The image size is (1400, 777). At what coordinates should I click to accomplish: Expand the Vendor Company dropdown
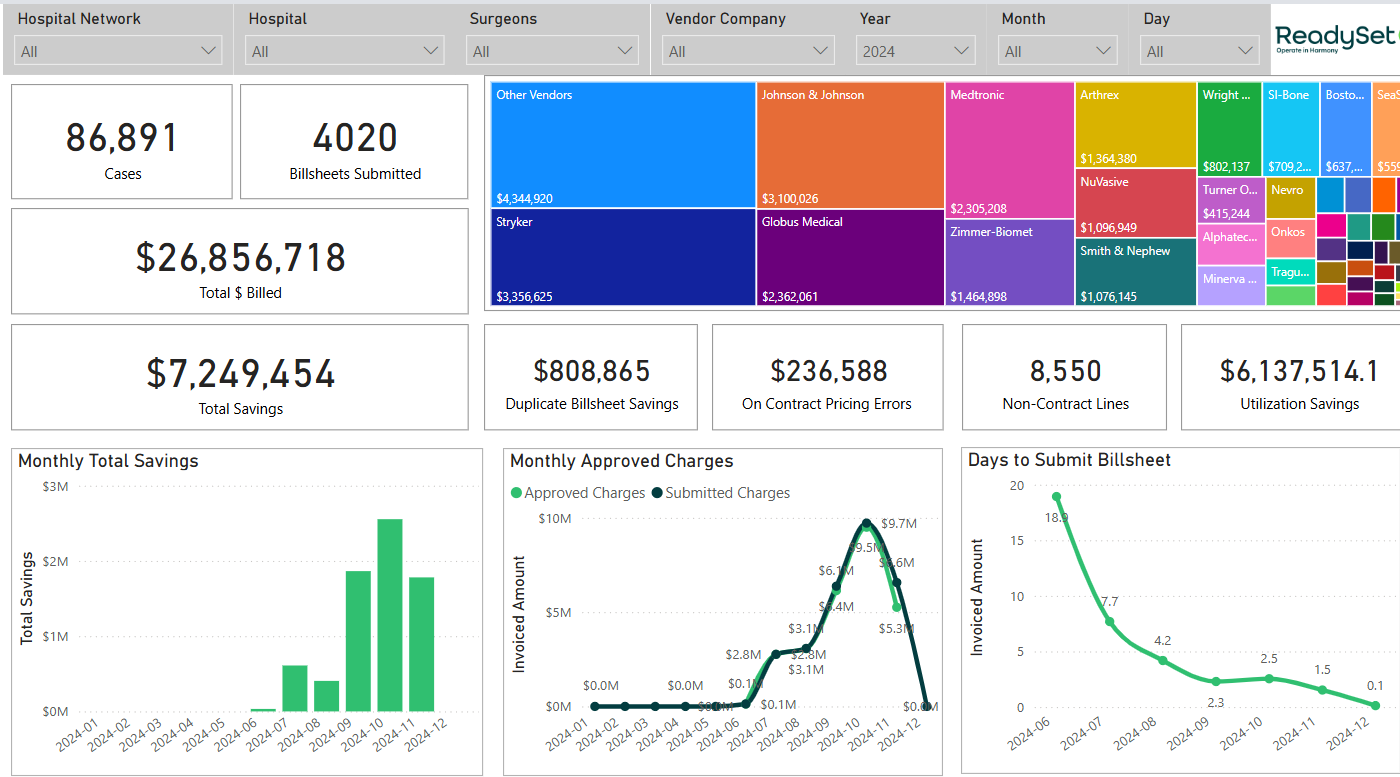[749, 51]
